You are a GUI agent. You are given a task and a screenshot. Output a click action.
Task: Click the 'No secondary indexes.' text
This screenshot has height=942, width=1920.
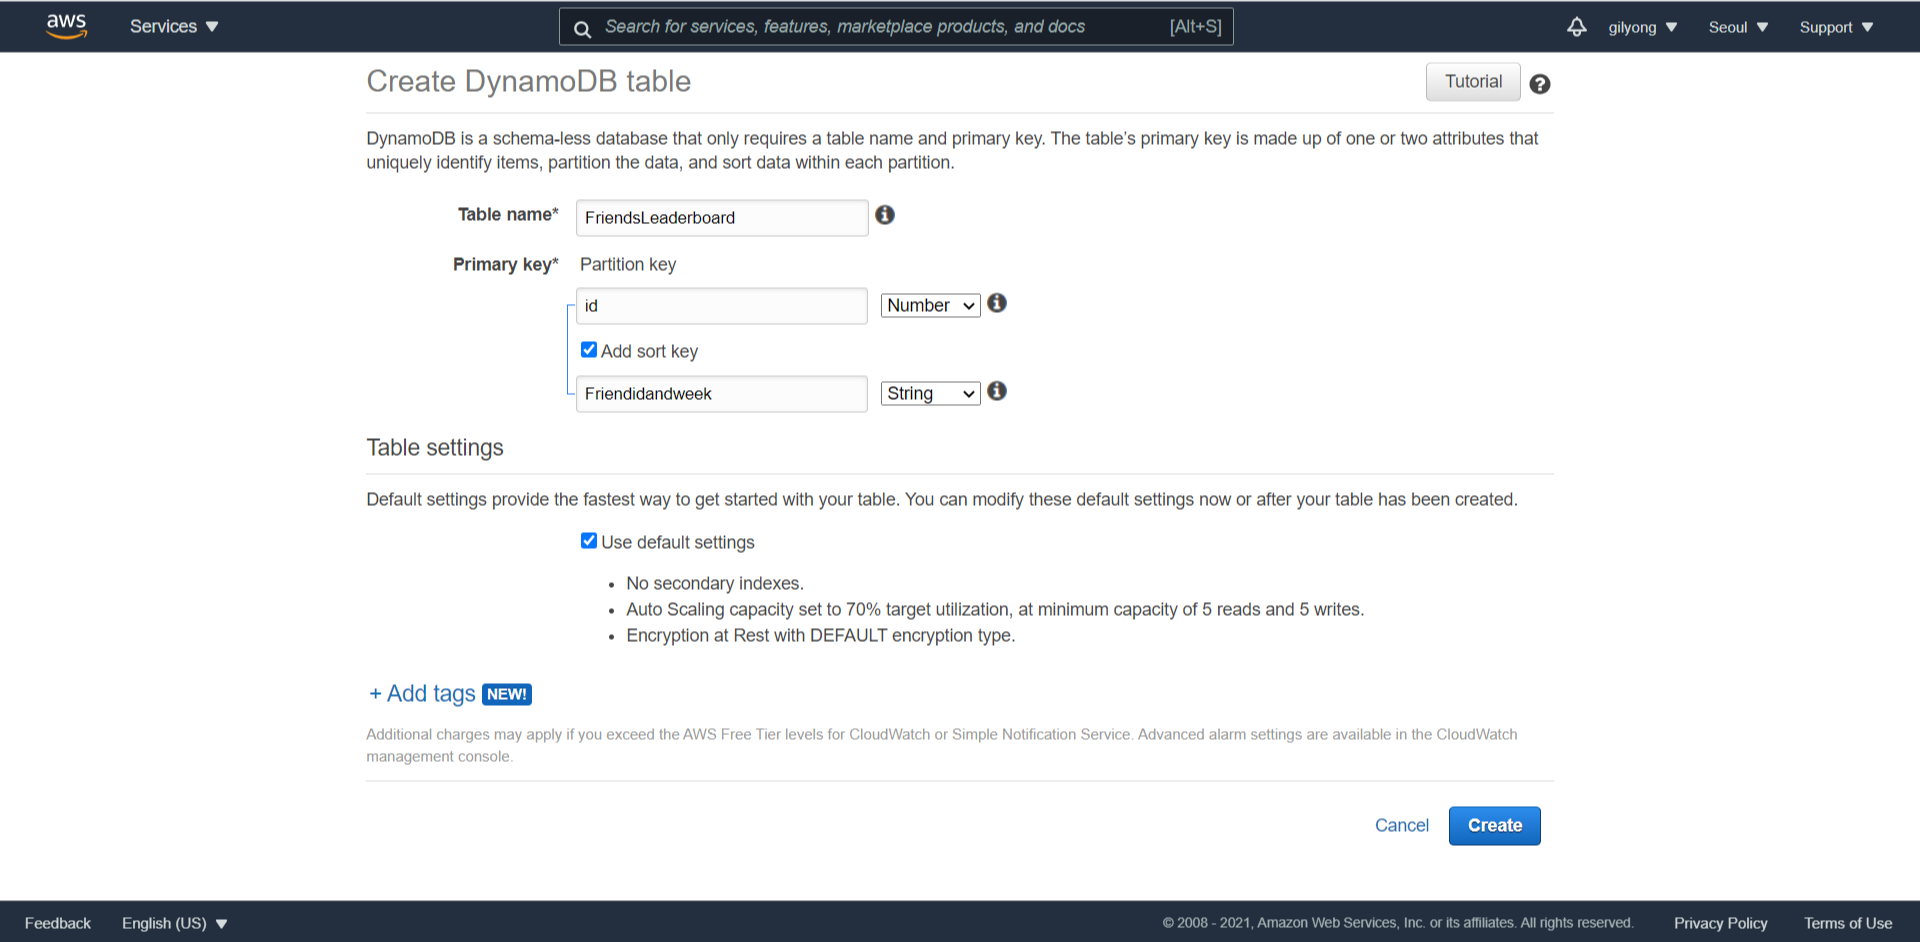point(715,583)
